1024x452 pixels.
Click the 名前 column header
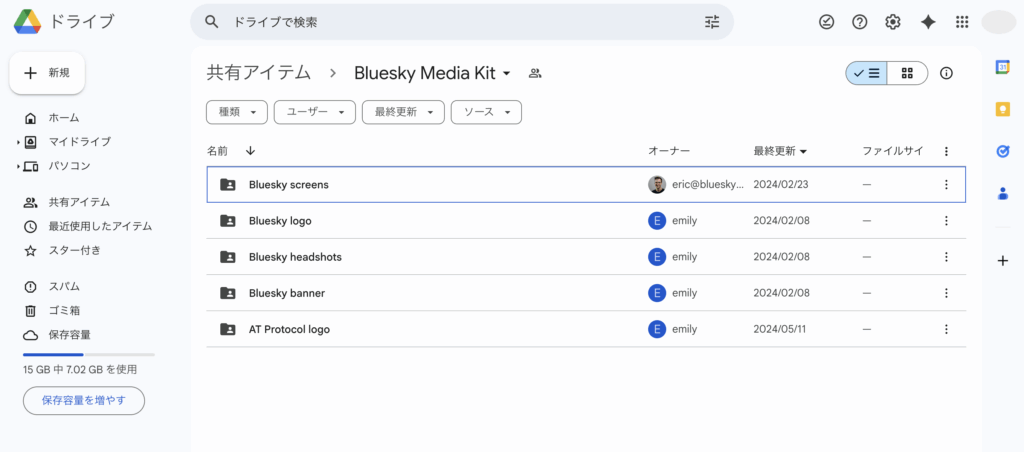click(217, 151)
